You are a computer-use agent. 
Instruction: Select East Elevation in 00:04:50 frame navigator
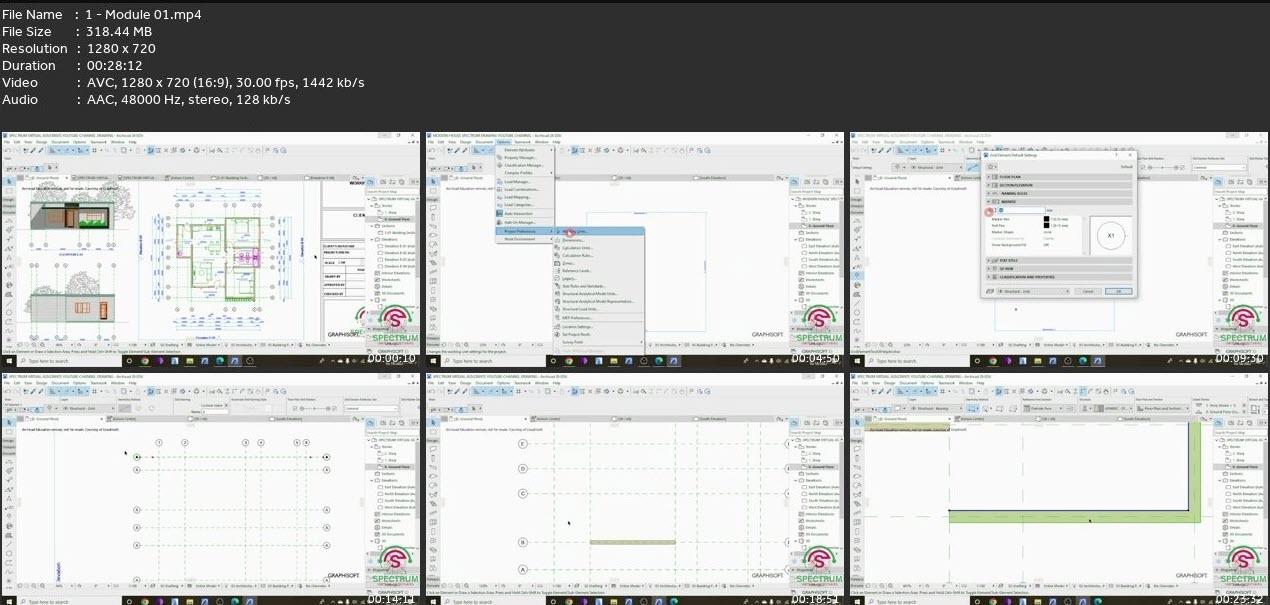(x=823, y=246)
